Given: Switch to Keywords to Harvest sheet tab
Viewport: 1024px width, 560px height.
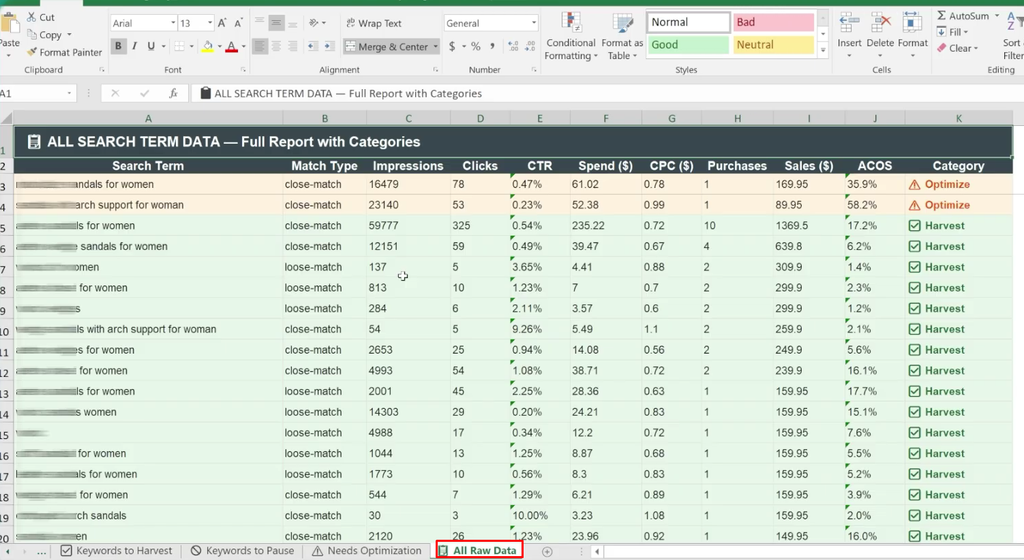Looking at the screenshot, I should pos(116,551).
